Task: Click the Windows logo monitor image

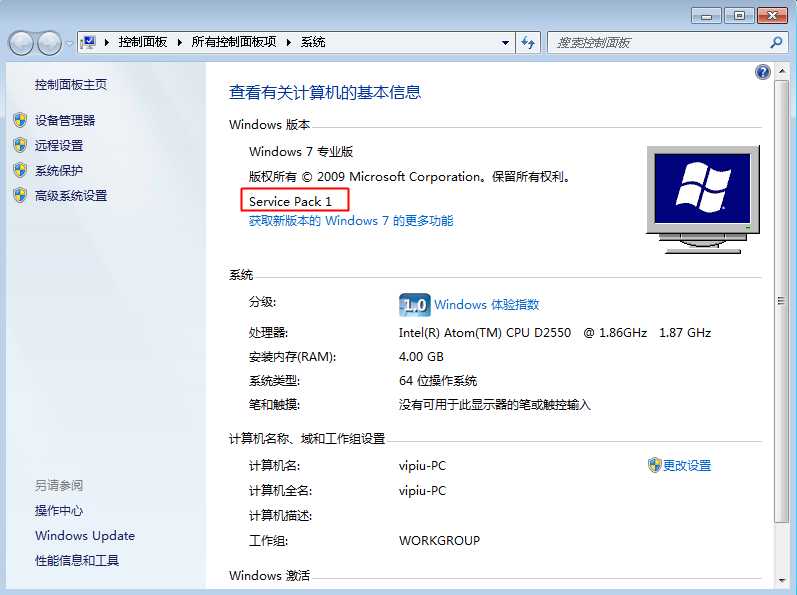Action: [x=703, y=199]
